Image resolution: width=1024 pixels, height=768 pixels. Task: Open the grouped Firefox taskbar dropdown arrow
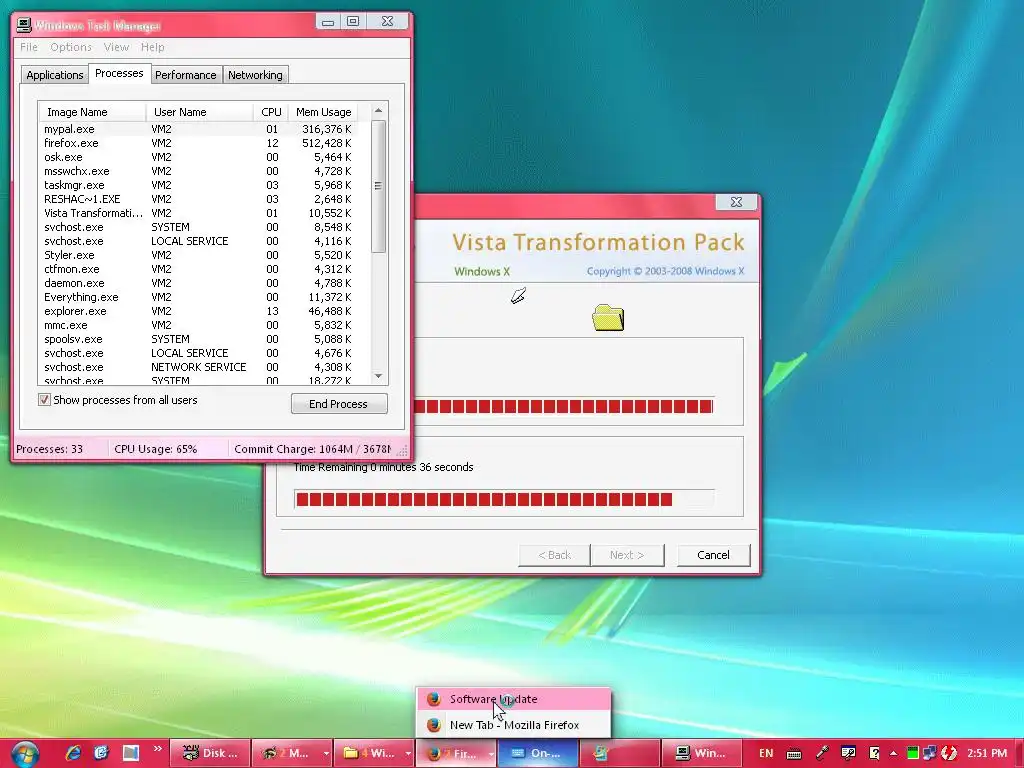click(490, 753)
